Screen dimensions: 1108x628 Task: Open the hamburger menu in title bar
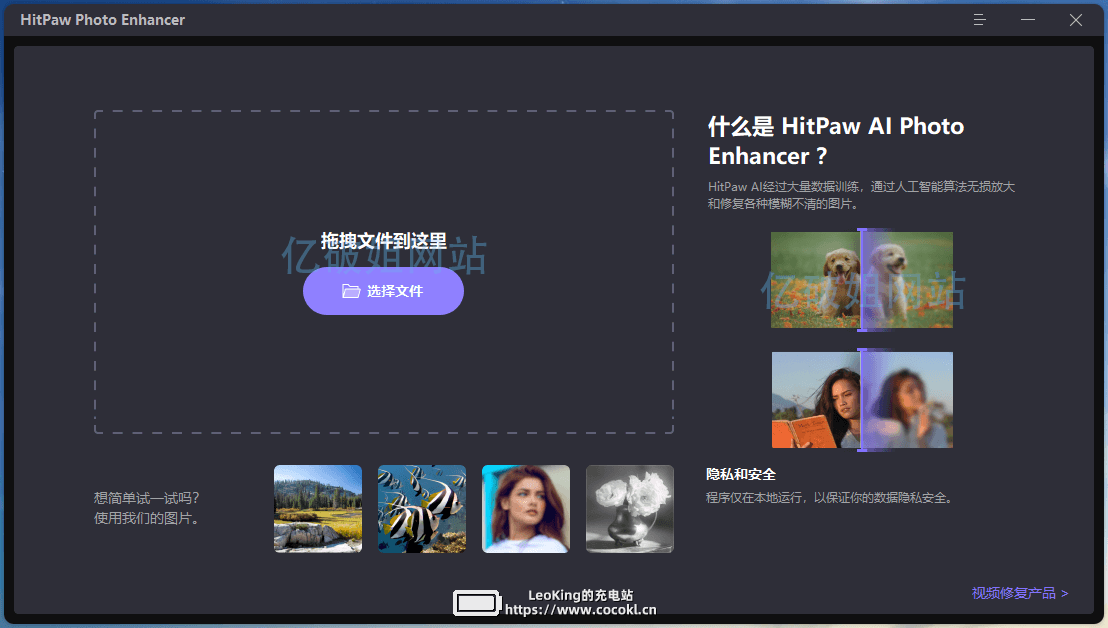[x=979, y=20]
